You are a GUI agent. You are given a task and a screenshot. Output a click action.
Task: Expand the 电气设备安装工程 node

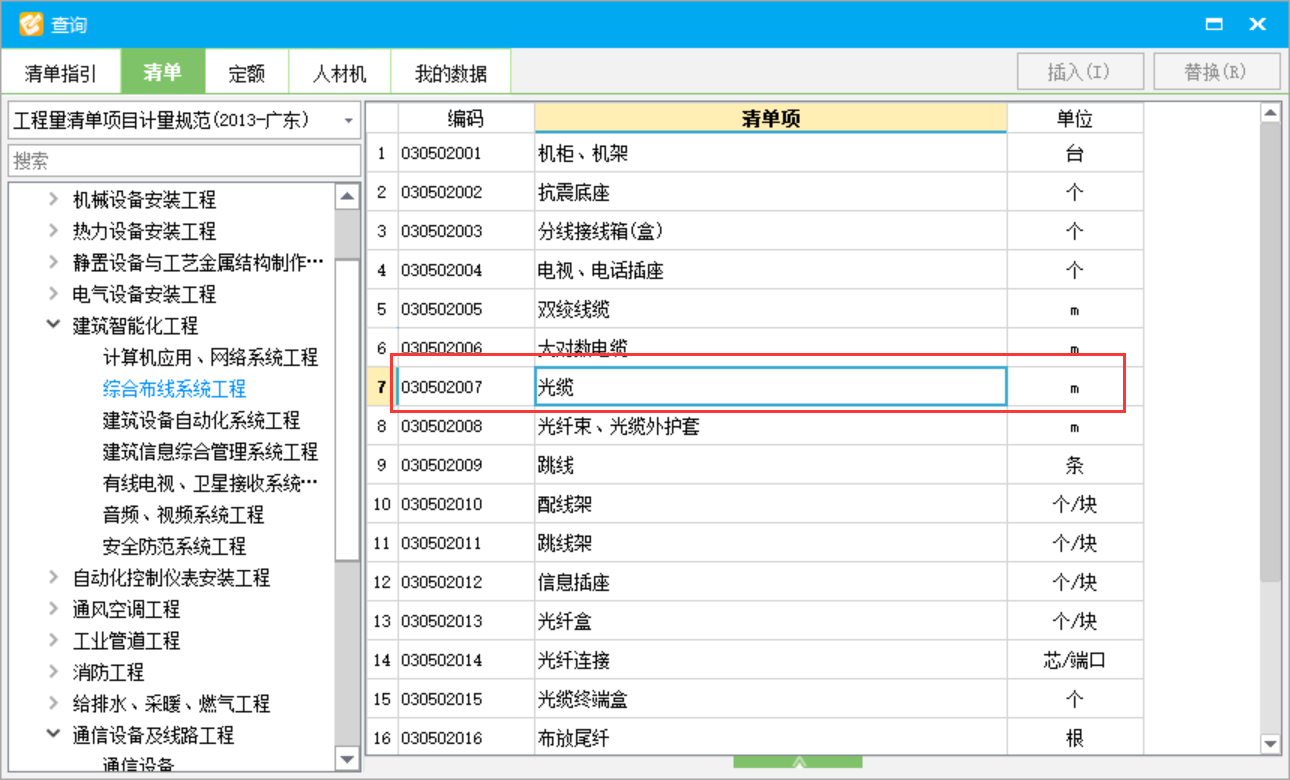point(53,294)
